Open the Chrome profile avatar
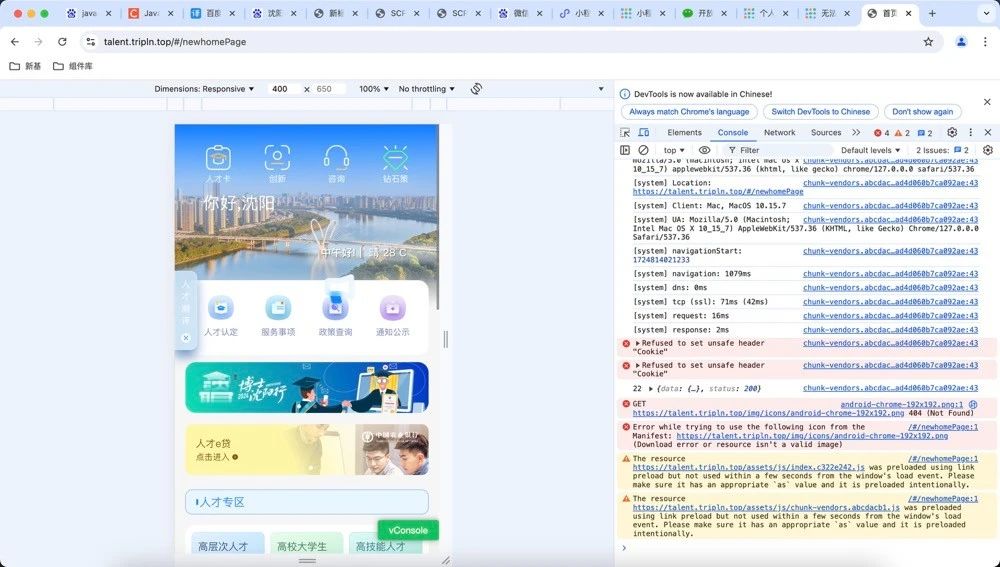 961,41
